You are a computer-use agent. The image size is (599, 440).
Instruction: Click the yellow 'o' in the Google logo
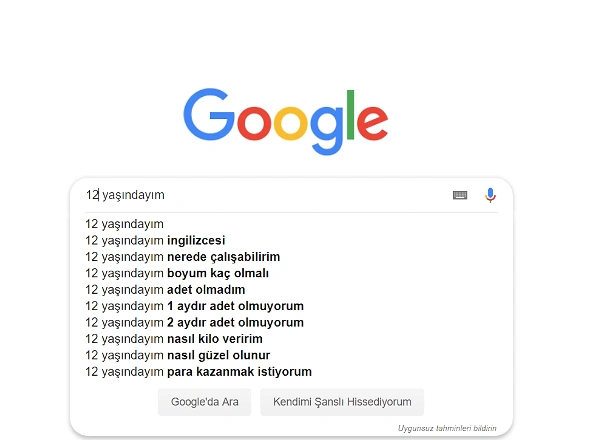[290, 123]
